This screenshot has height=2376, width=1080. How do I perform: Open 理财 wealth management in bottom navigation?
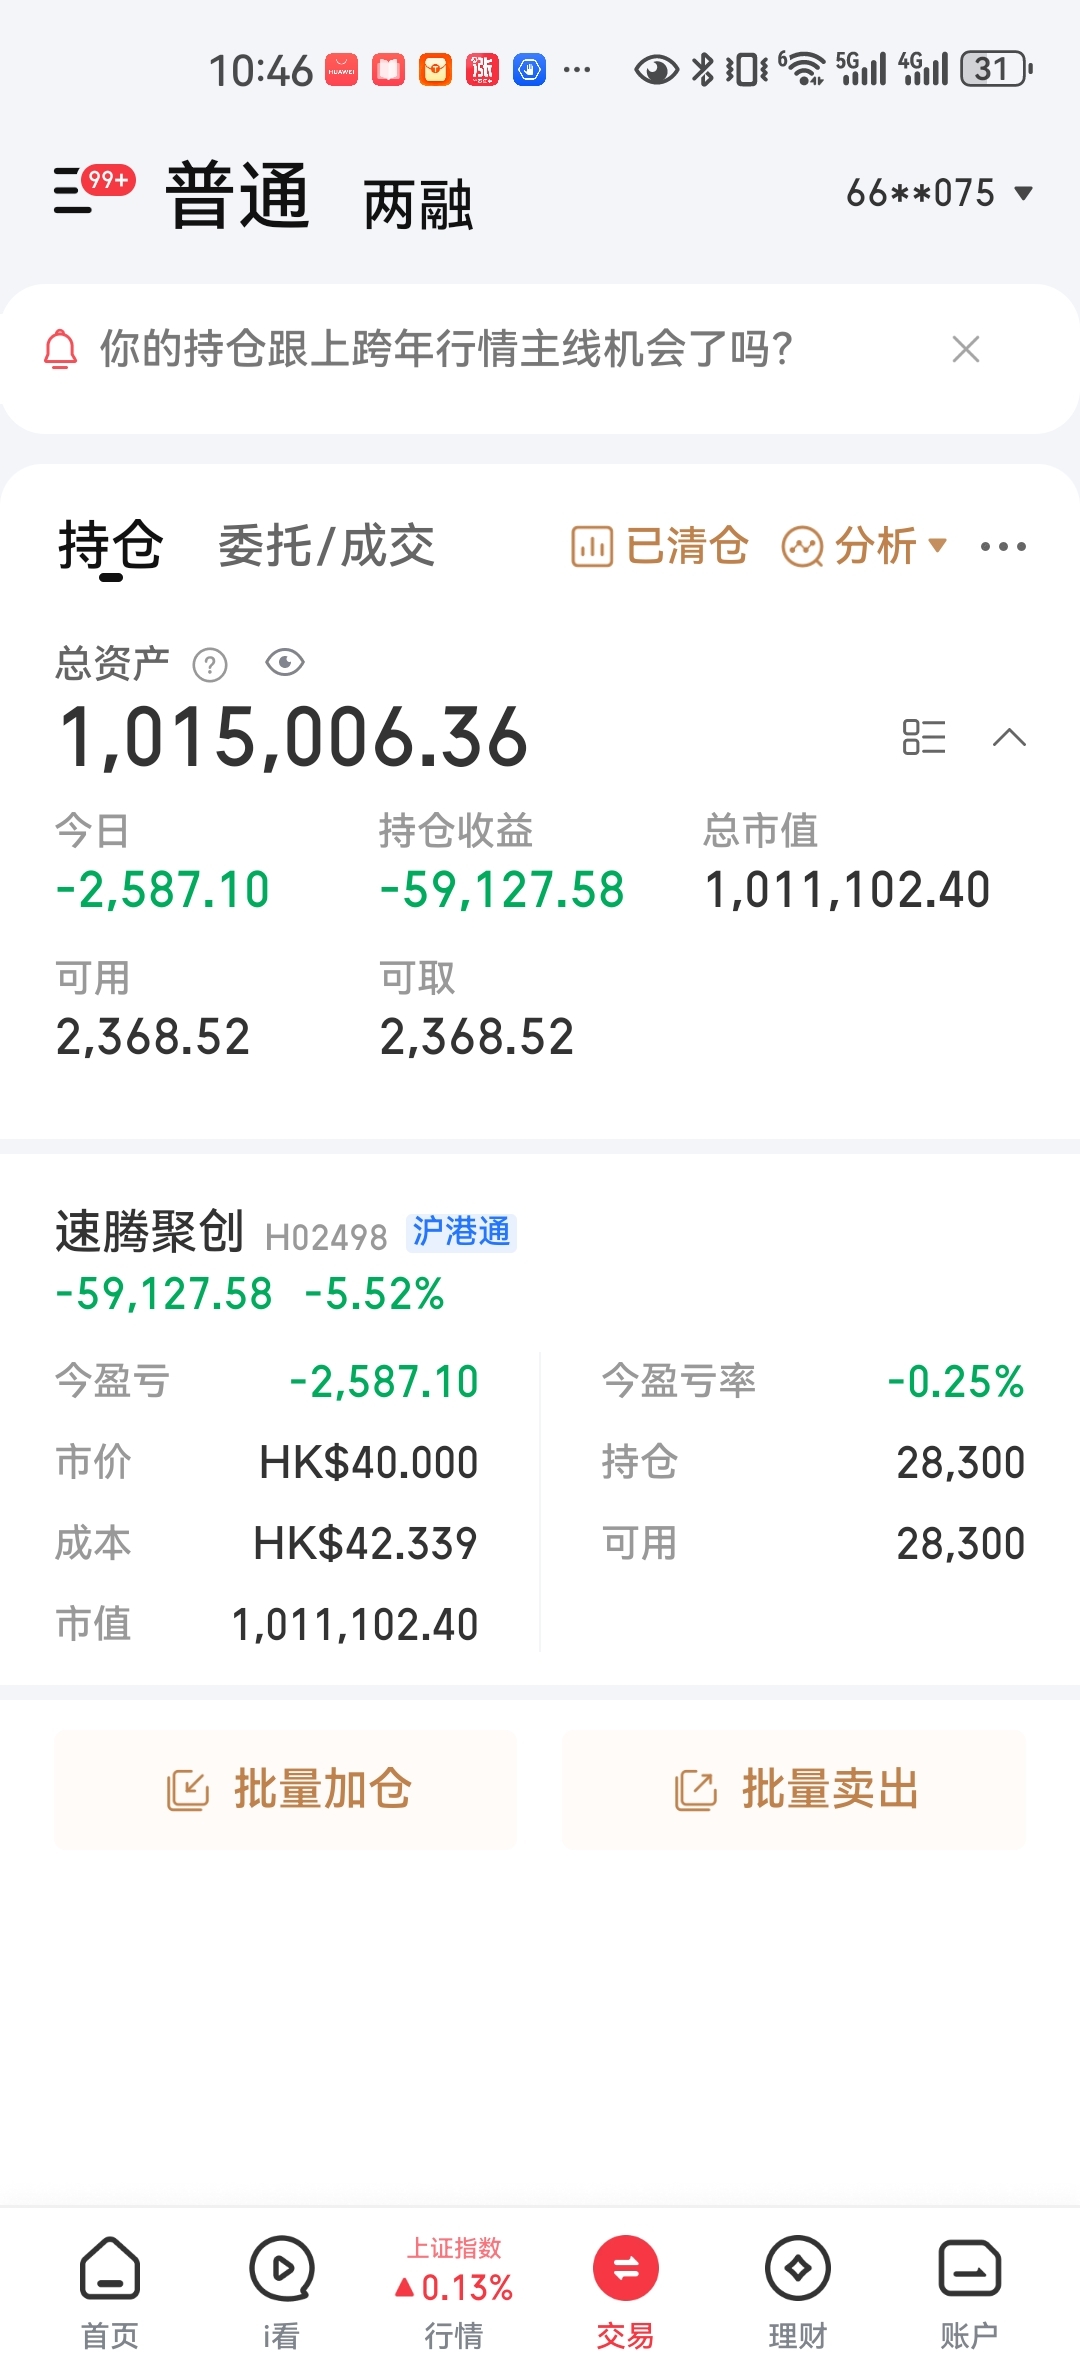[798, 2293]
